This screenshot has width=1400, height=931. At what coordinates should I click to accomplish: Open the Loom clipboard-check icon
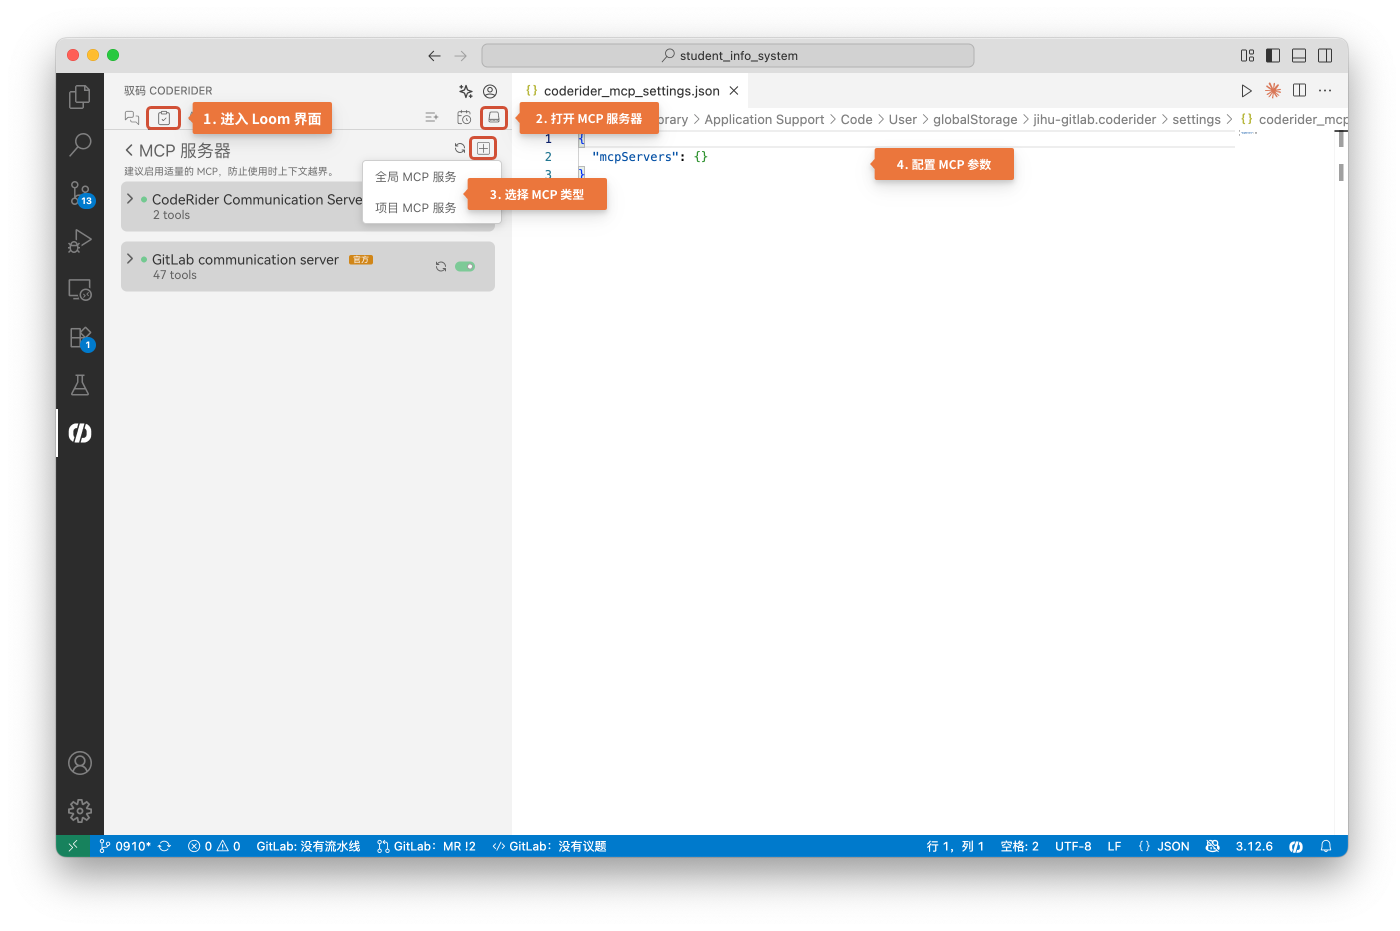164,118
